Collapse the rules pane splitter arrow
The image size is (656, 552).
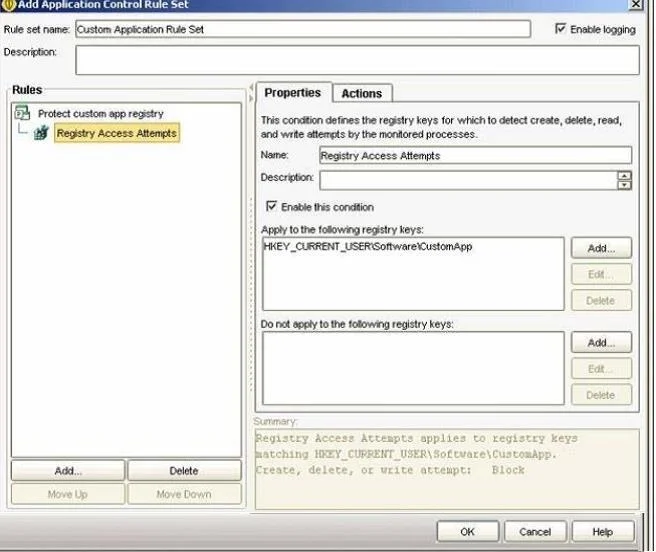tap(251, 88)
